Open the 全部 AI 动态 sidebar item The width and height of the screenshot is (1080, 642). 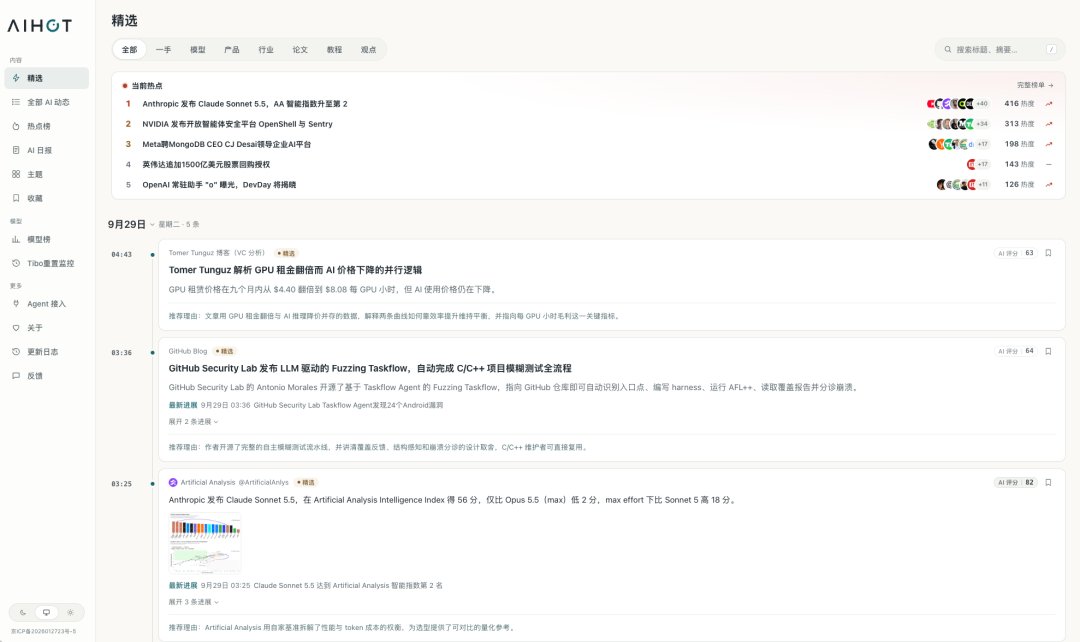click(46, 102)
